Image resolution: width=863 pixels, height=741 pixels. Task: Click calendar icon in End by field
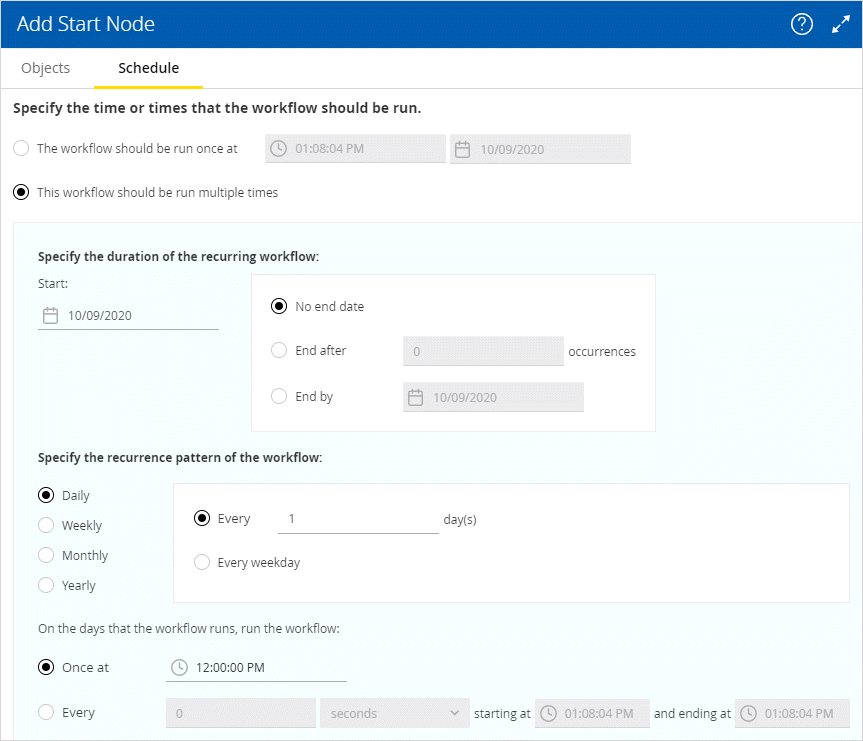[x=416, y=397]
